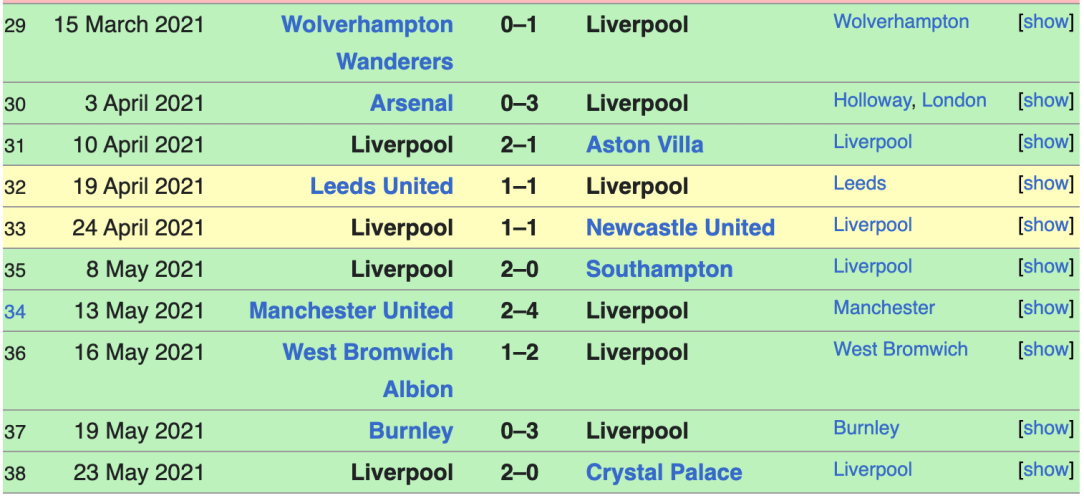
Task: Open the West Bromwich Albion team link
Action: click(x=368, y=371)
